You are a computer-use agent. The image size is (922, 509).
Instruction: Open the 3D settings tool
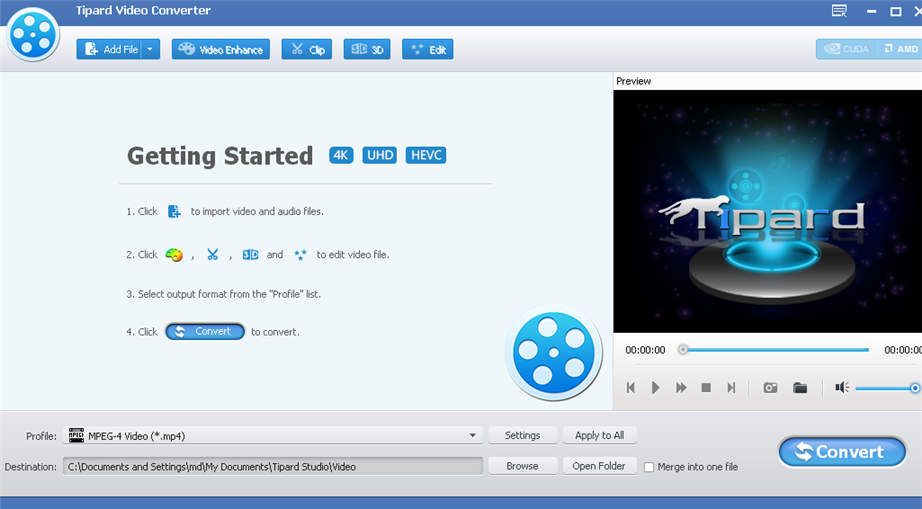(x=366, y=49)
